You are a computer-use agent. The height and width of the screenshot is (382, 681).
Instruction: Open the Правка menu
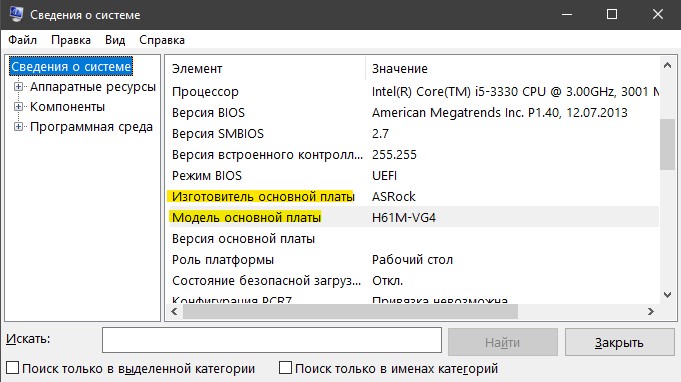pos(71,40)
